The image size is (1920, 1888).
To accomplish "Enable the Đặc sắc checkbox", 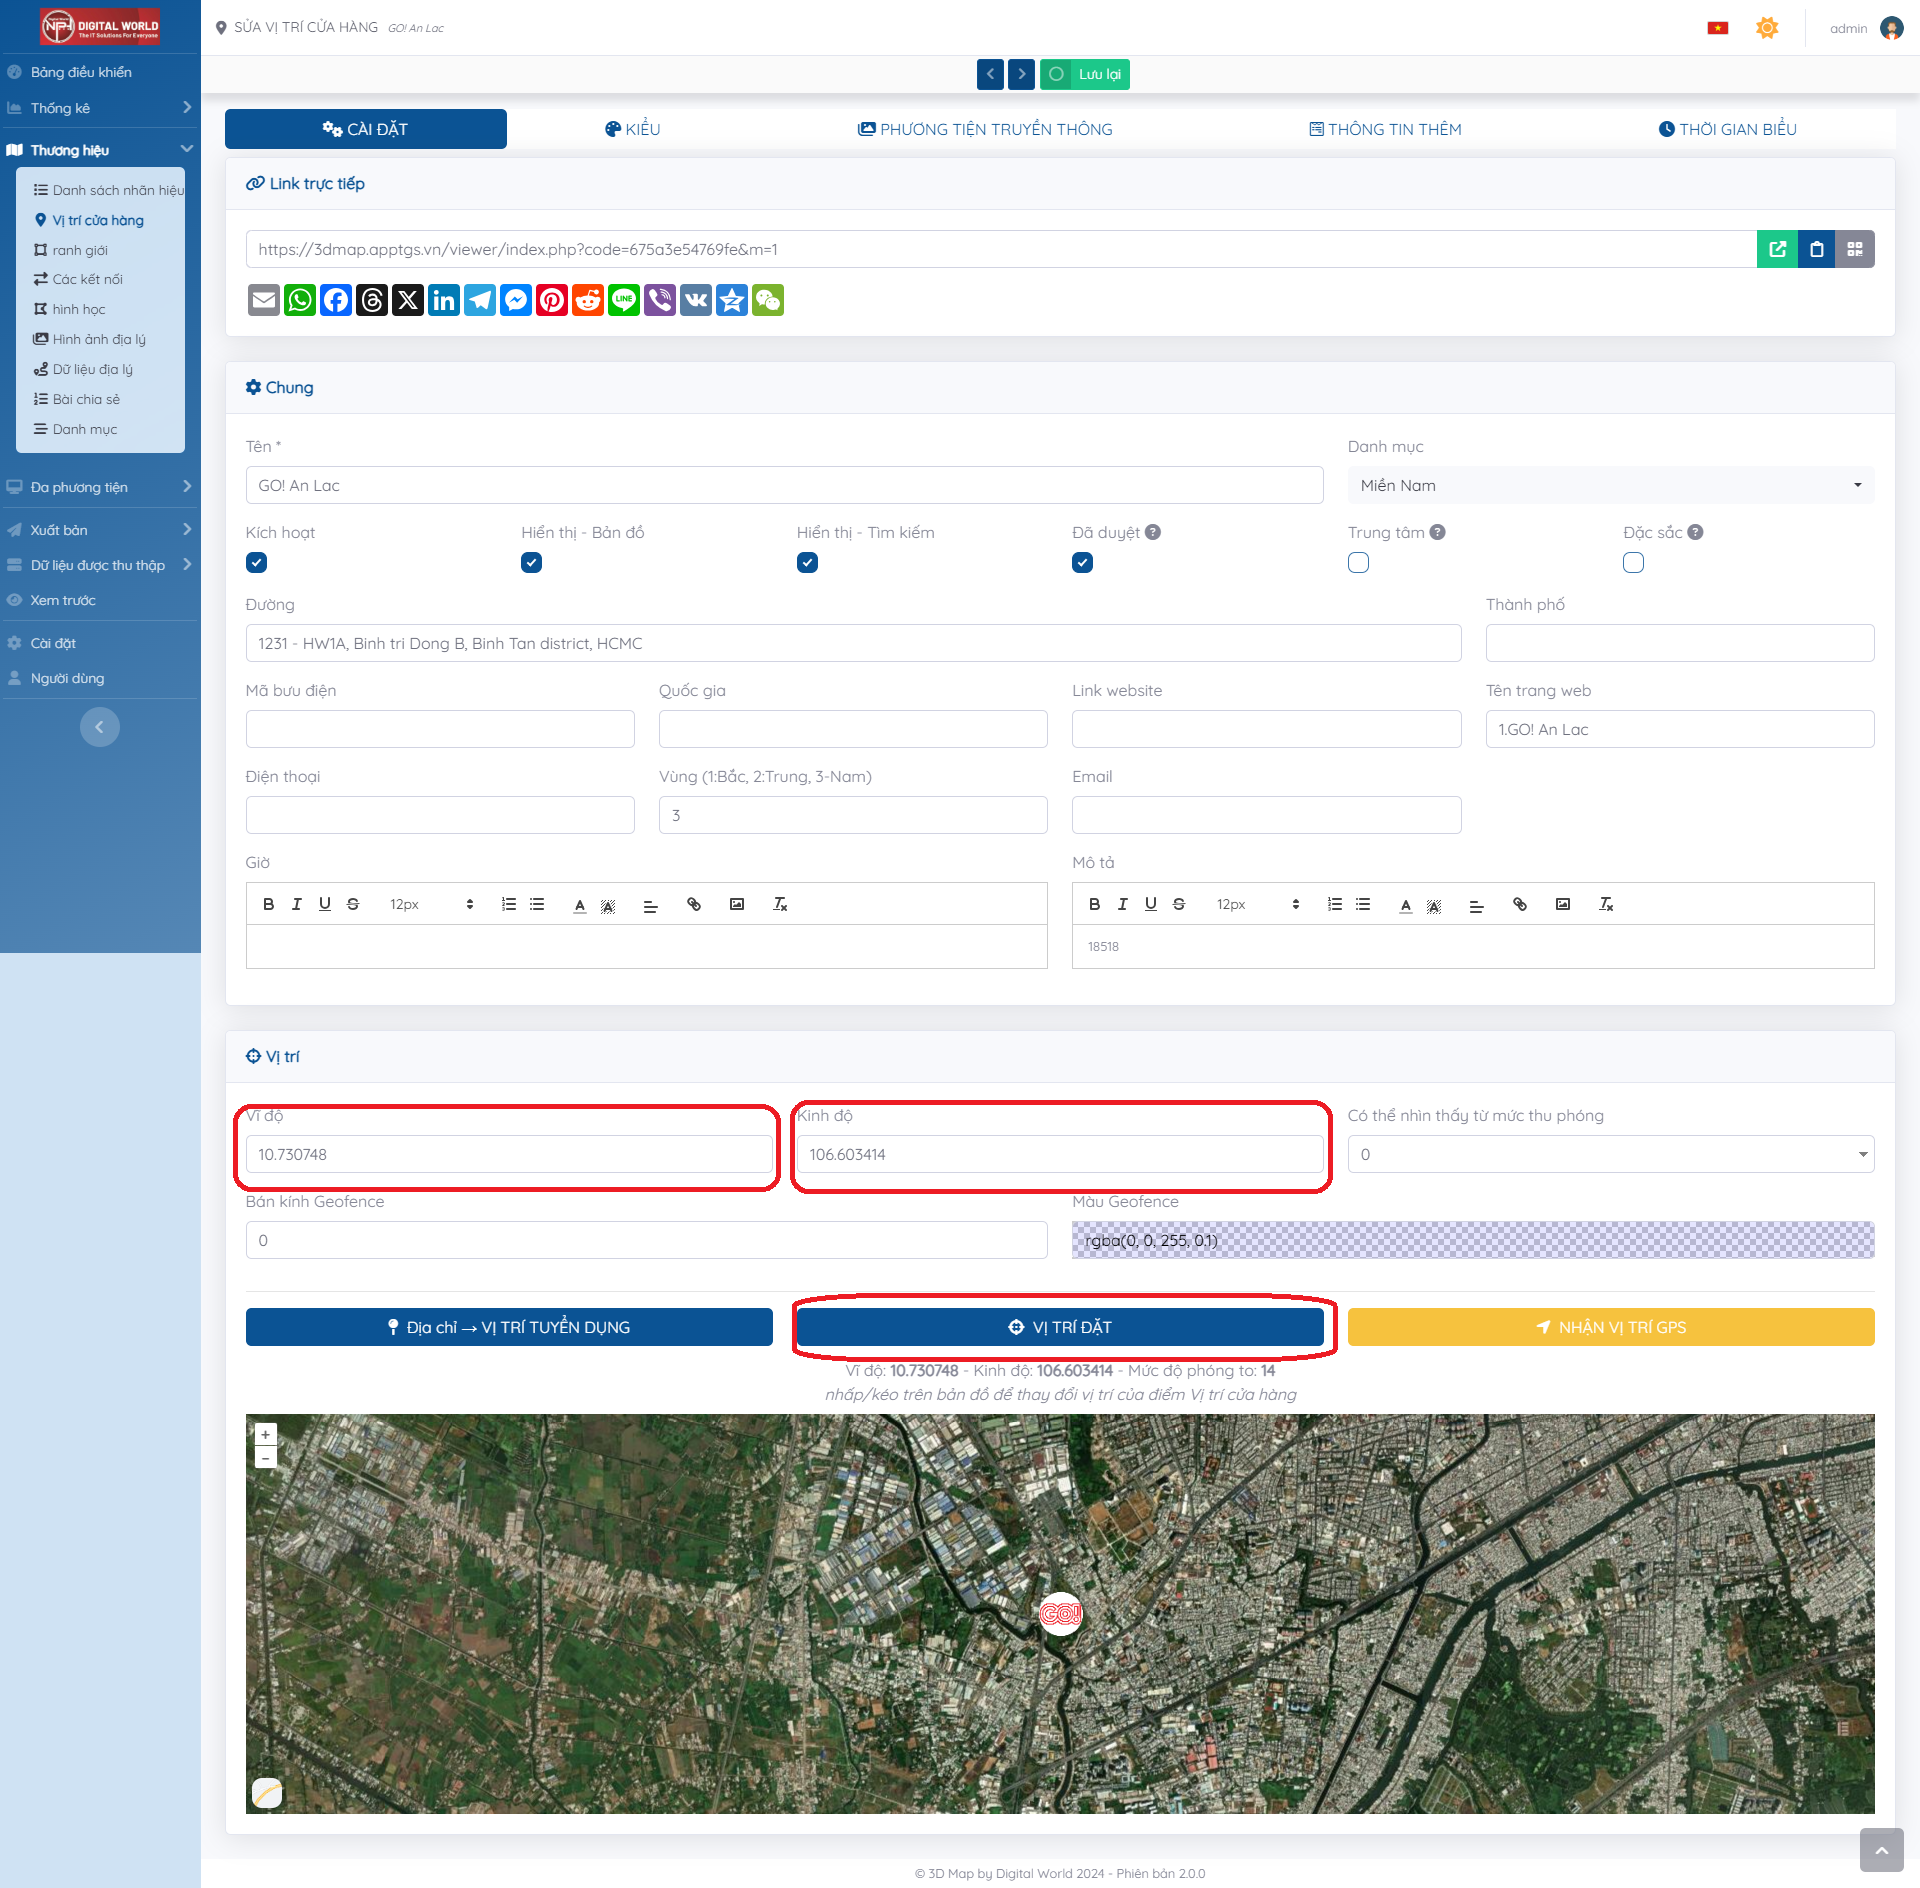I will pyautogui.click(x=1633, y=562).
